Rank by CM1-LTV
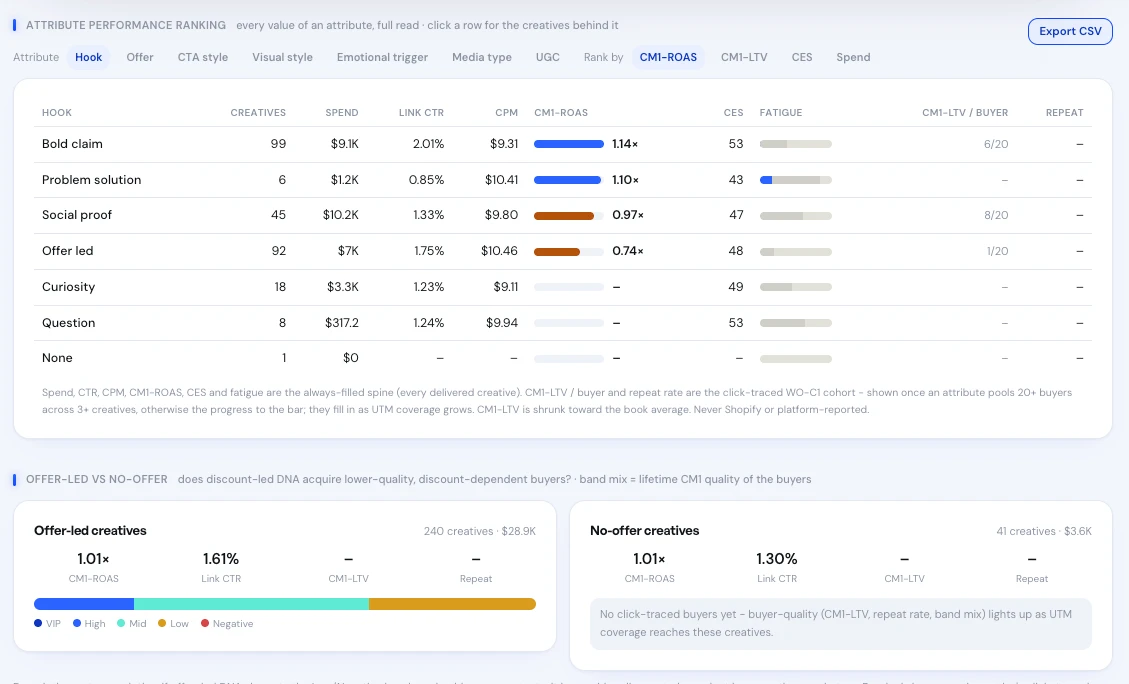 click(x=744, y=57)
